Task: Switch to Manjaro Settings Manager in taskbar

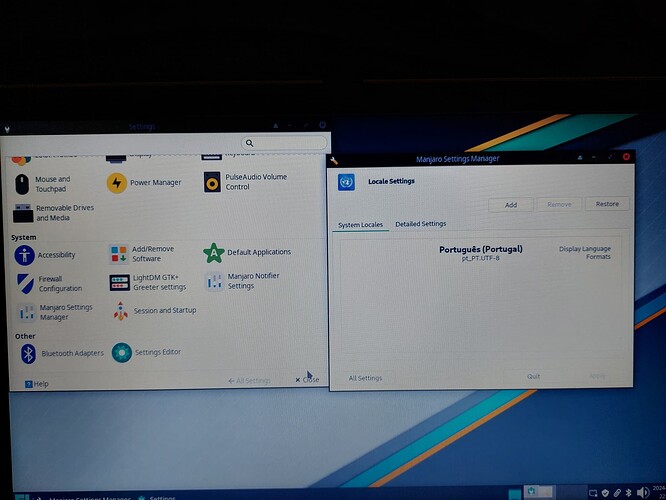Action: pos(83,497)
